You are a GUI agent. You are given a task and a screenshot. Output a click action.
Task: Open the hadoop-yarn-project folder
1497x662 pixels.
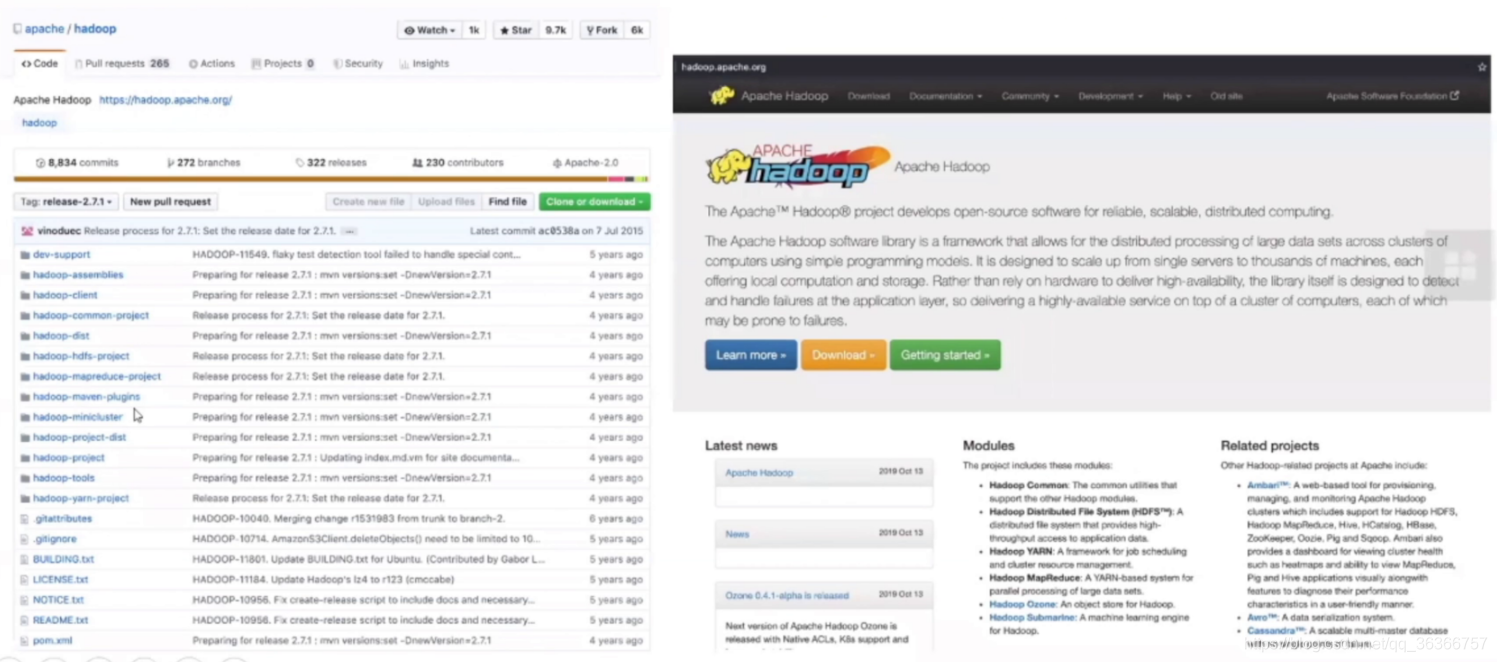[x=81, y=498]
